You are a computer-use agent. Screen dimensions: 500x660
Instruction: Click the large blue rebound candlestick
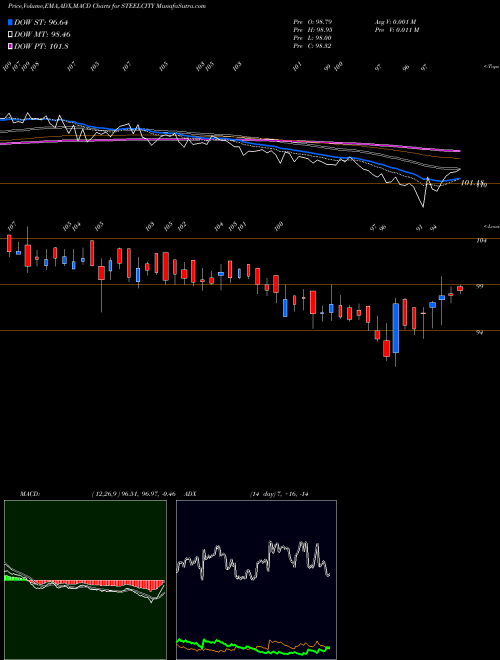[396, 328]
